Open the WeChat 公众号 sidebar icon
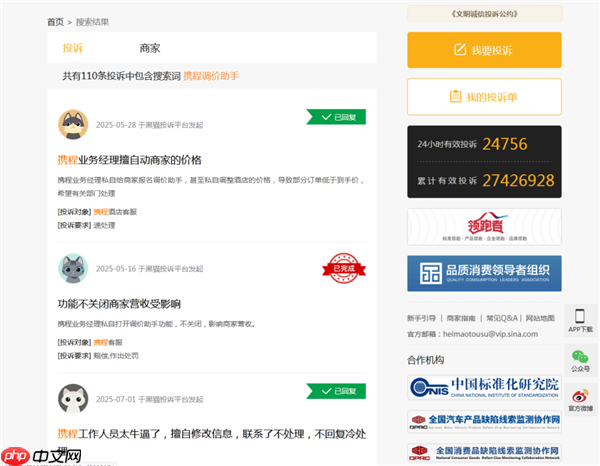The image size is (600, 466). pos(581,359)
